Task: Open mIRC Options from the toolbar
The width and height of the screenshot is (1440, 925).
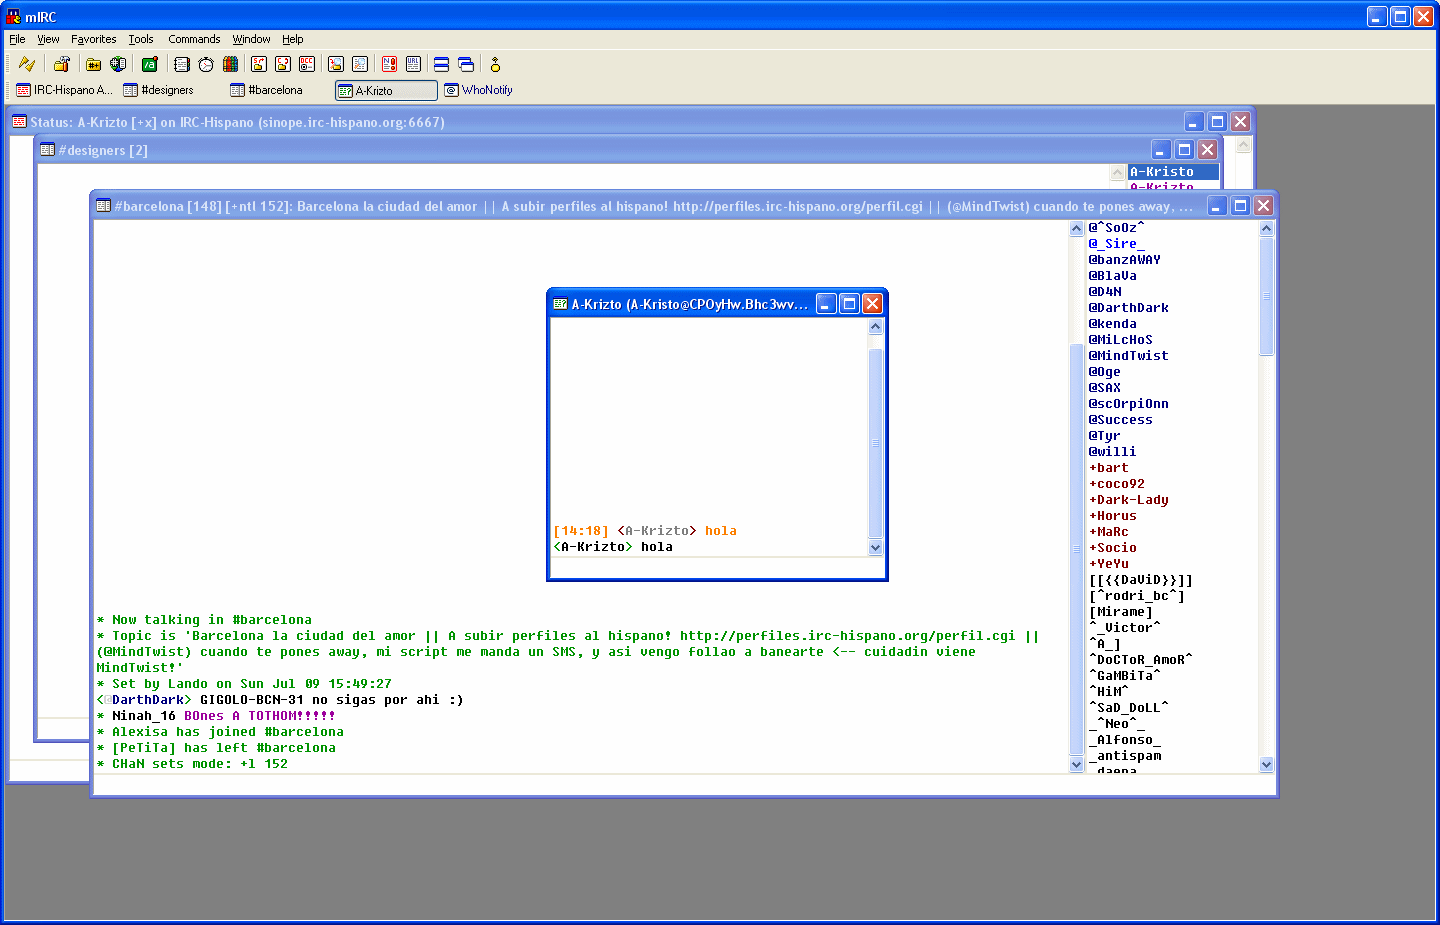Action: [x=61, y=64]
